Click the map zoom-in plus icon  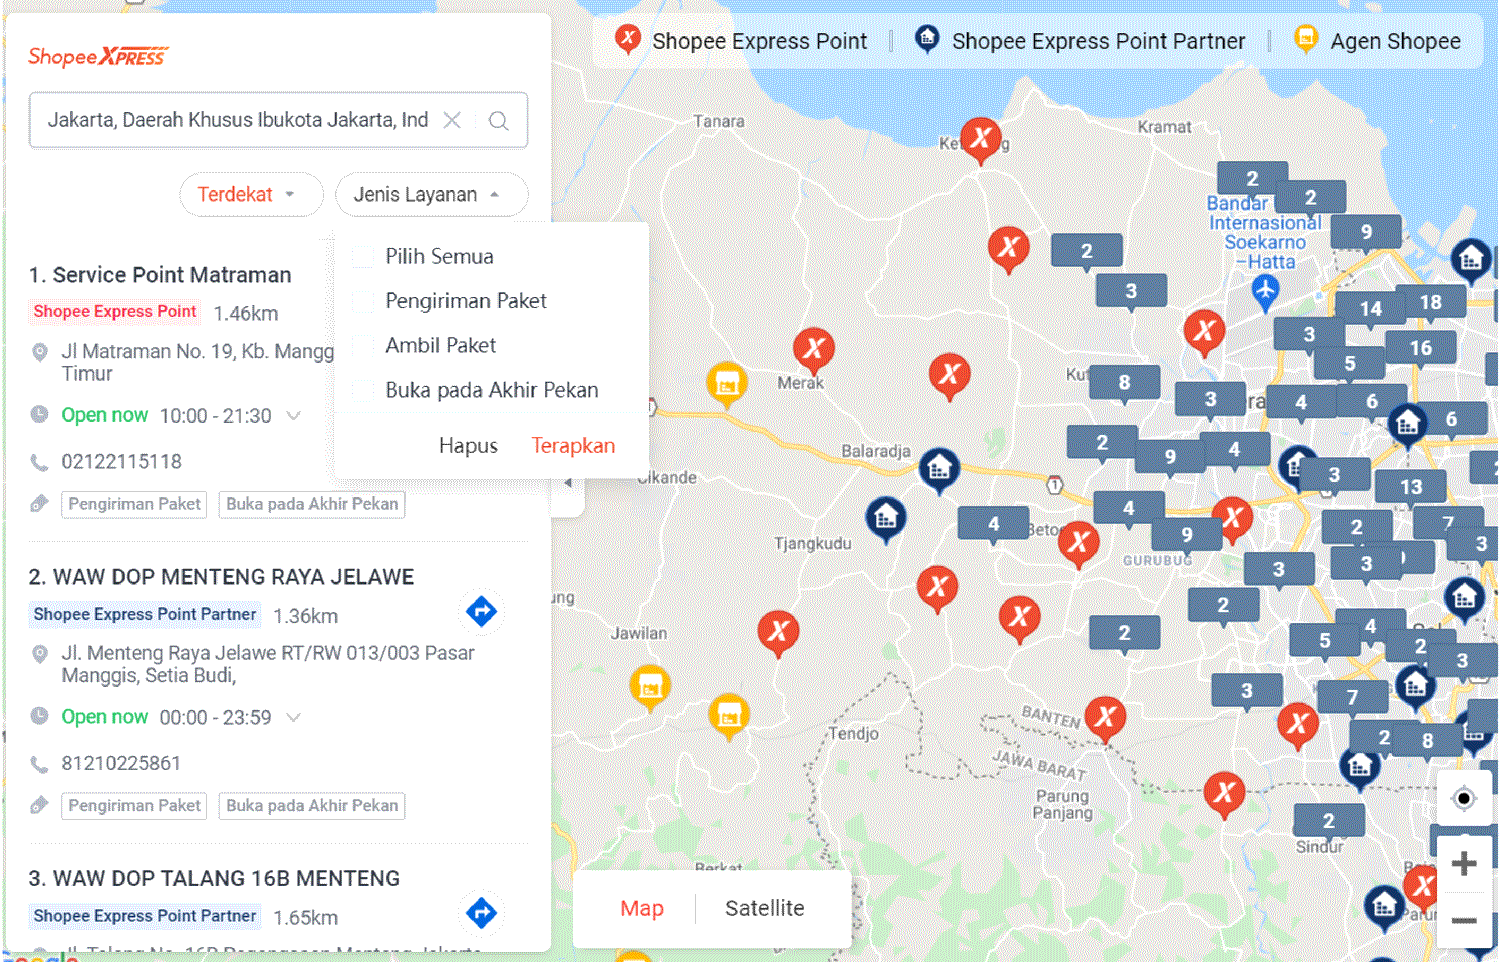coord(1463,862)
